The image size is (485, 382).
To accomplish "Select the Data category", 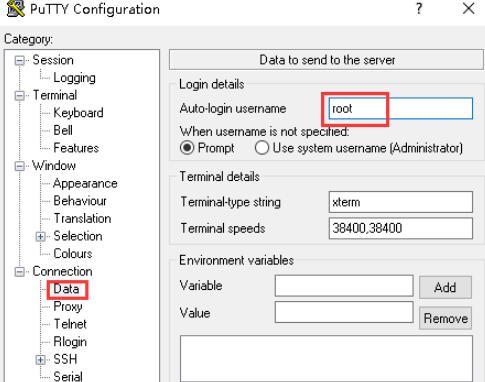I will (x=66, y=289).
